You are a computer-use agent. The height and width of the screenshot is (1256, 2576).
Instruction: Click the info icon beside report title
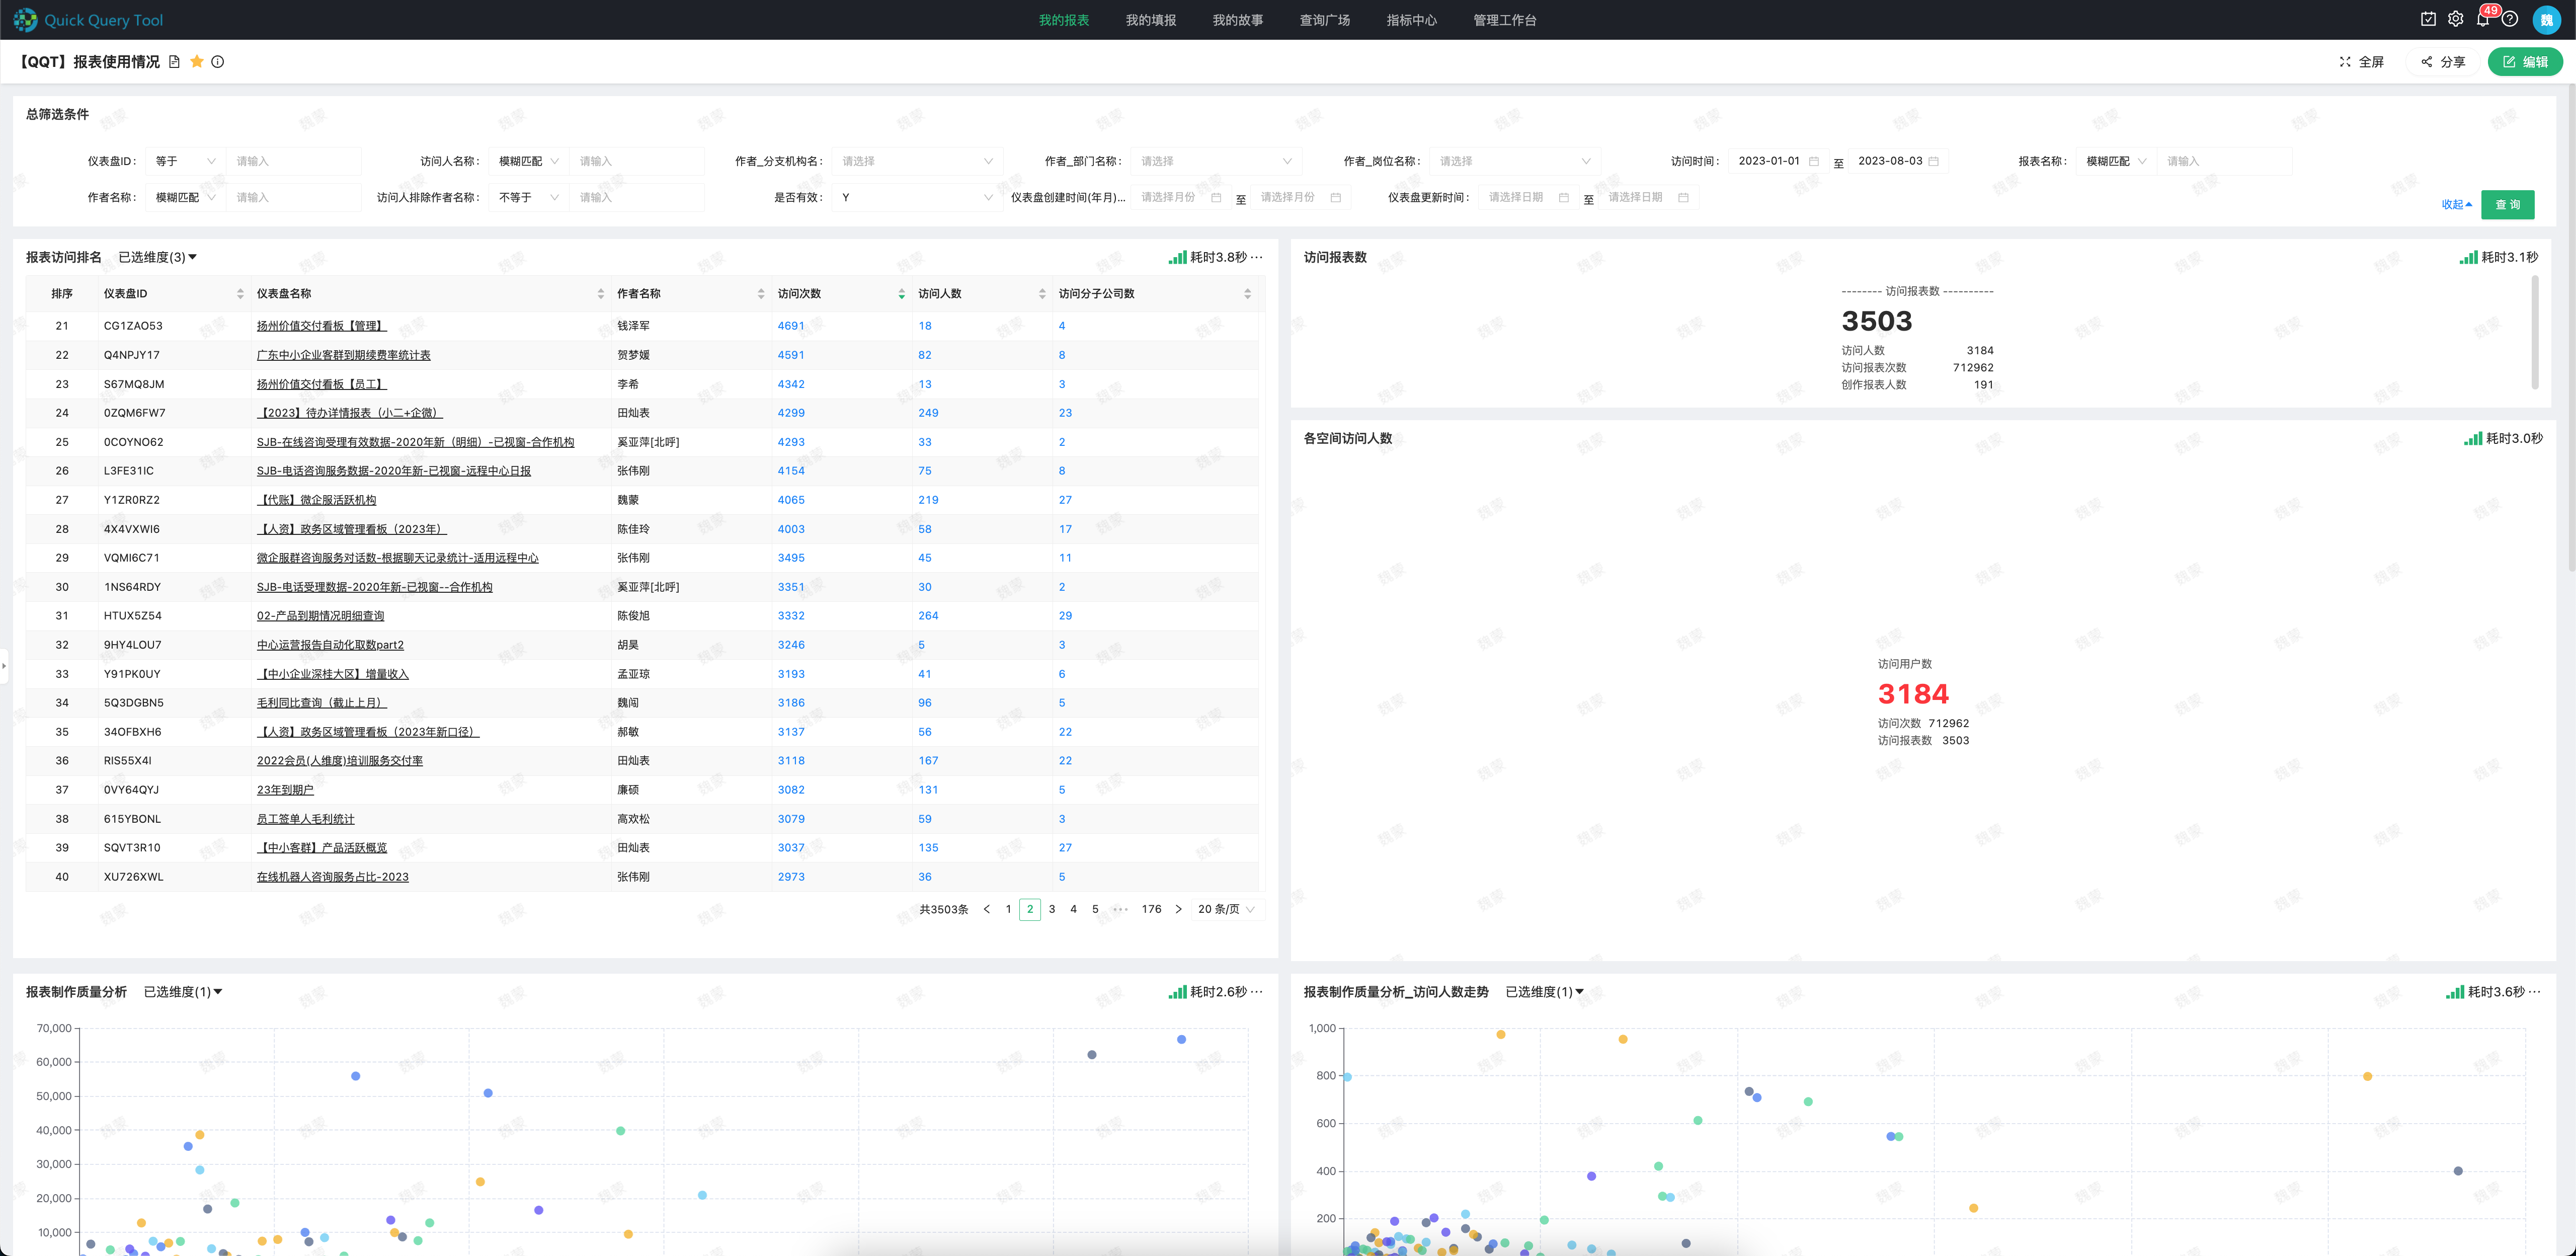[x=218, y=62]
